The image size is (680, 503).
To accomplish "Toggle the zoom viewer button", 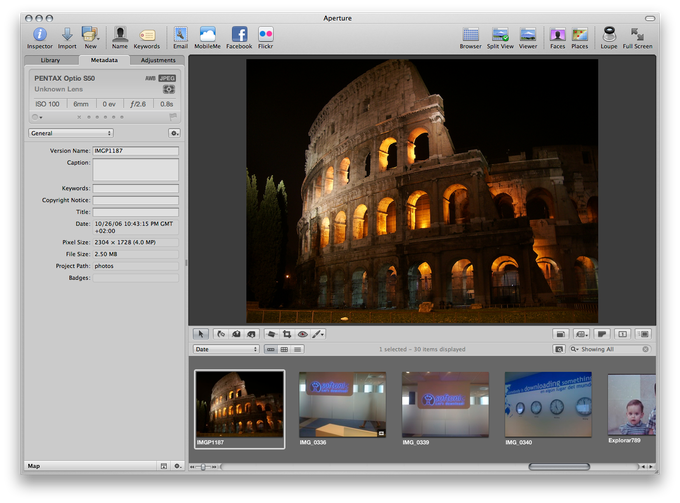I will pos(644,334).
